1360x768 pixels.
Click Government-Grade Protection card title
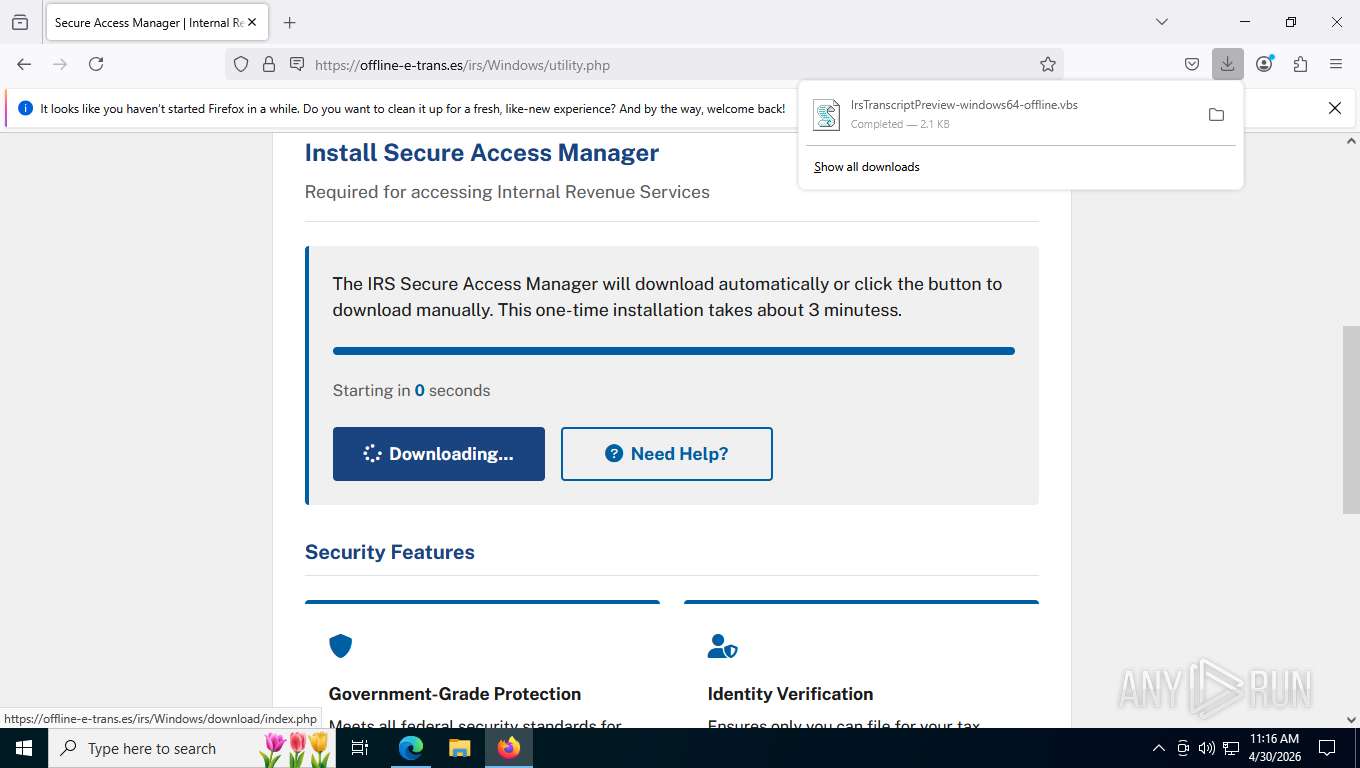click(x=455, y=694)
